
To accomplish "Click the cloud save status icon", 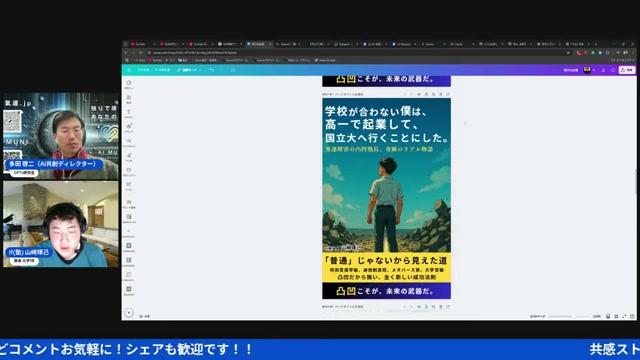I will pyautogui.click(x=233, y=70).
